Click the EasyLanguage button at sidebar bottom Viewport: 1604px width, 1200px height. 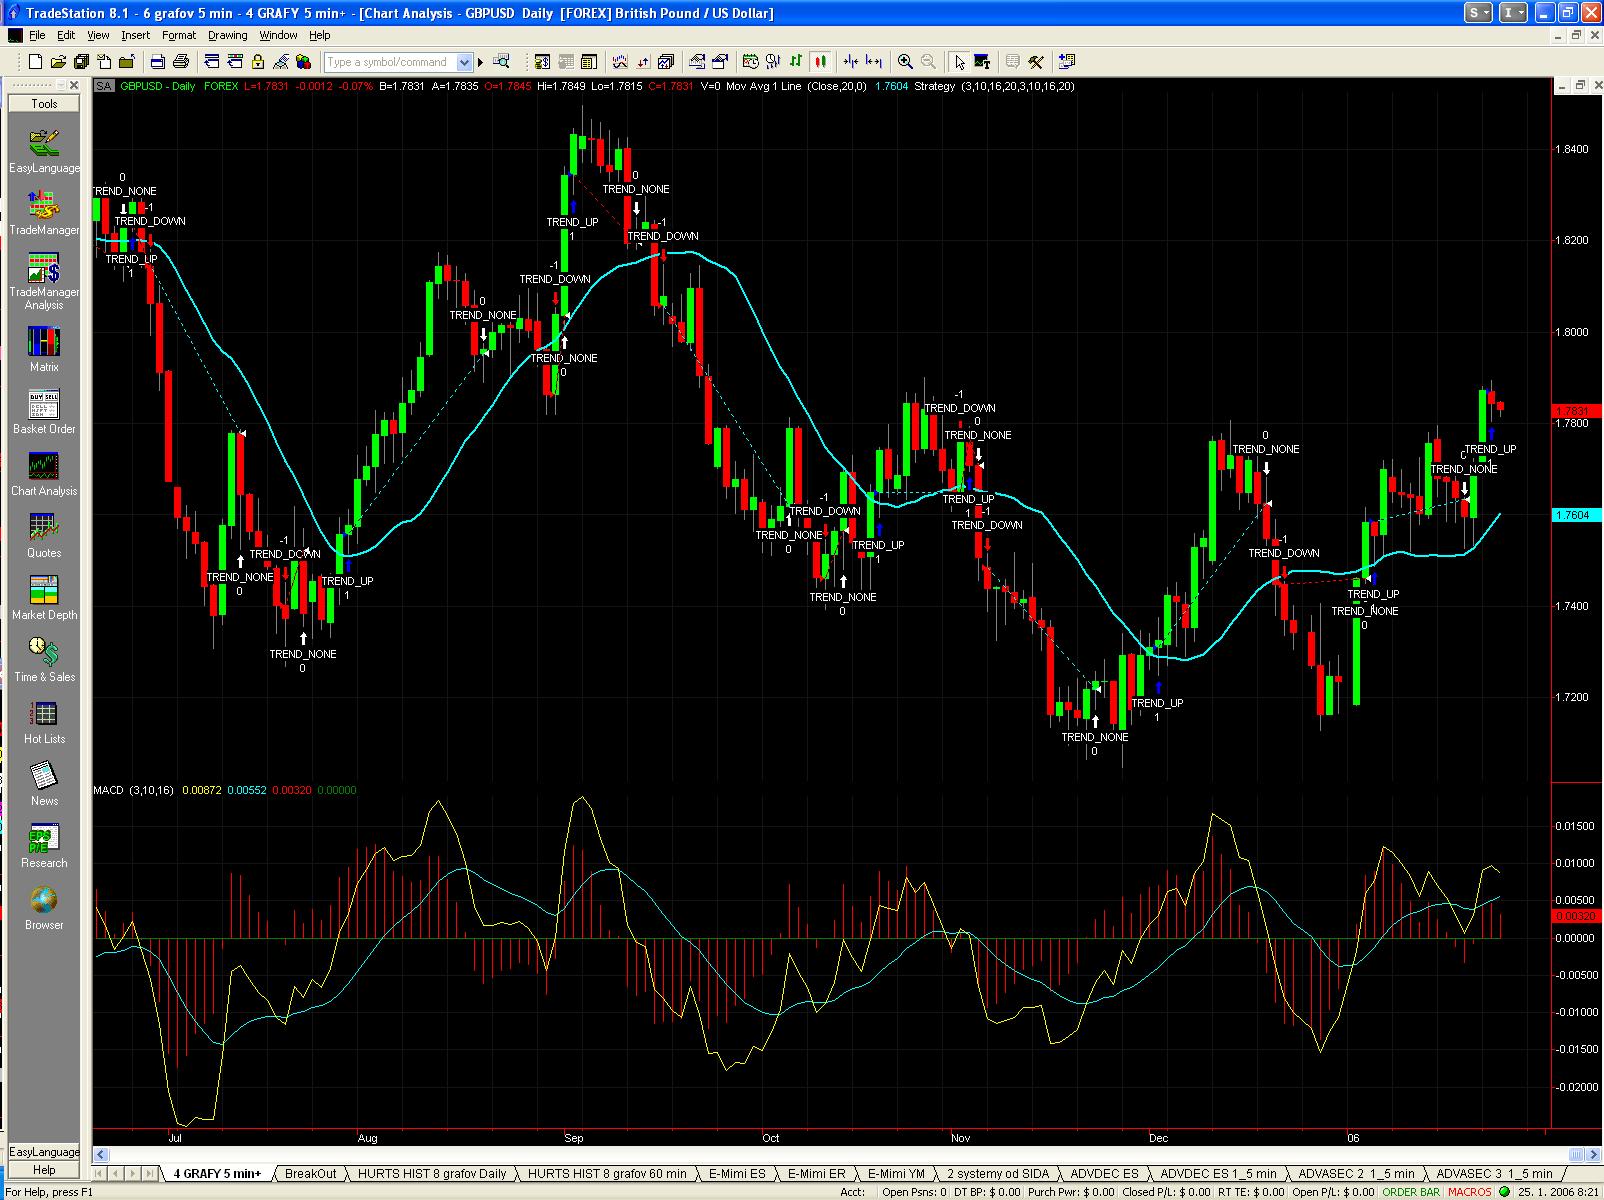click(x=44, y=1152)
